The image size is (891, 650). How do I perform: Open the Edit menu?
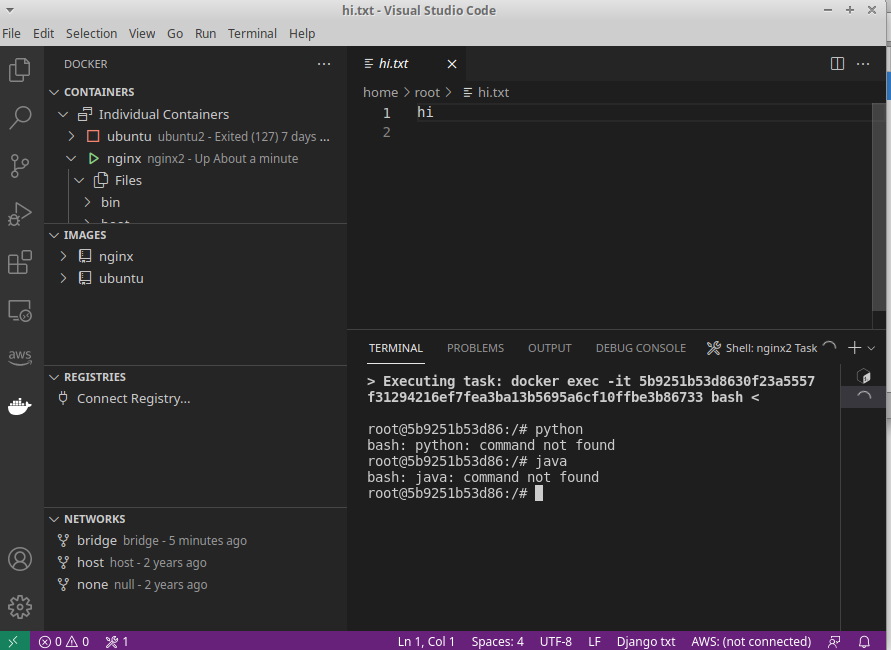click(43, 34)
